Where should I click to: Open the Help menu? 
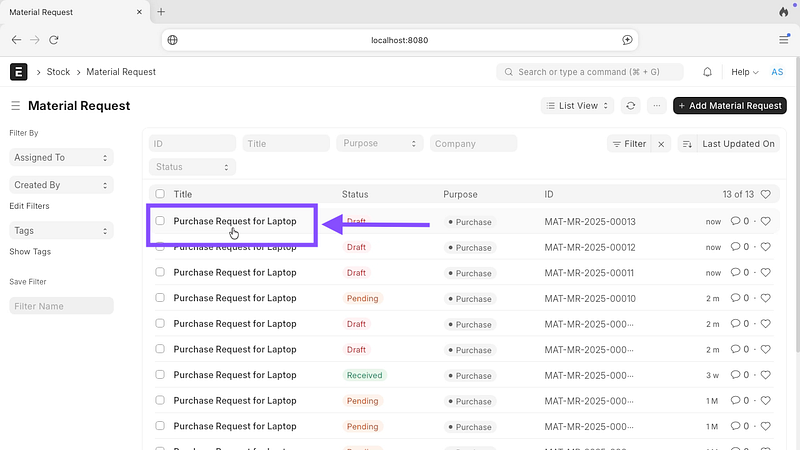point(745,72)
